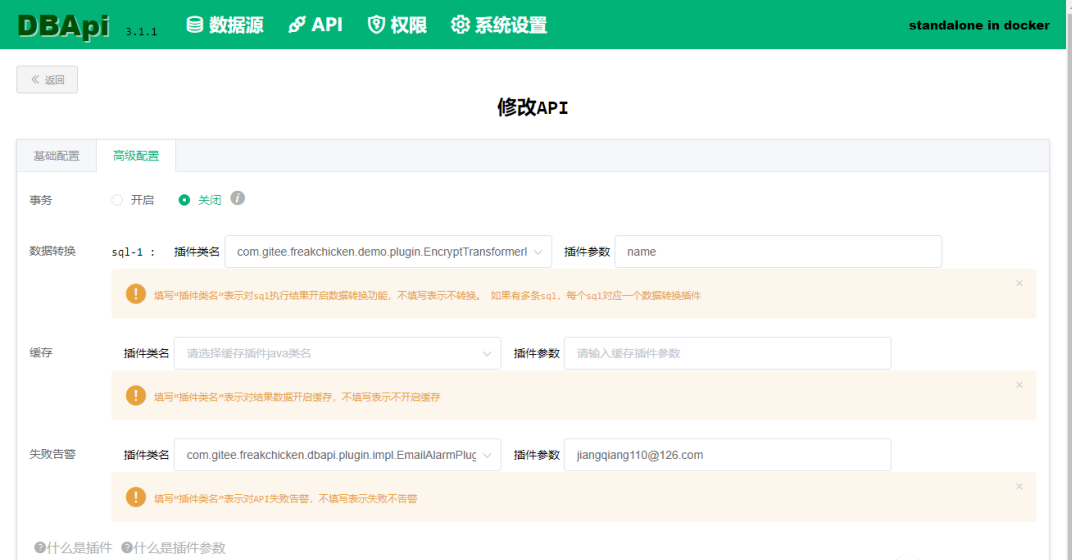
Task: Click the info icon next to 关闭
Action: tap(237, 198)
